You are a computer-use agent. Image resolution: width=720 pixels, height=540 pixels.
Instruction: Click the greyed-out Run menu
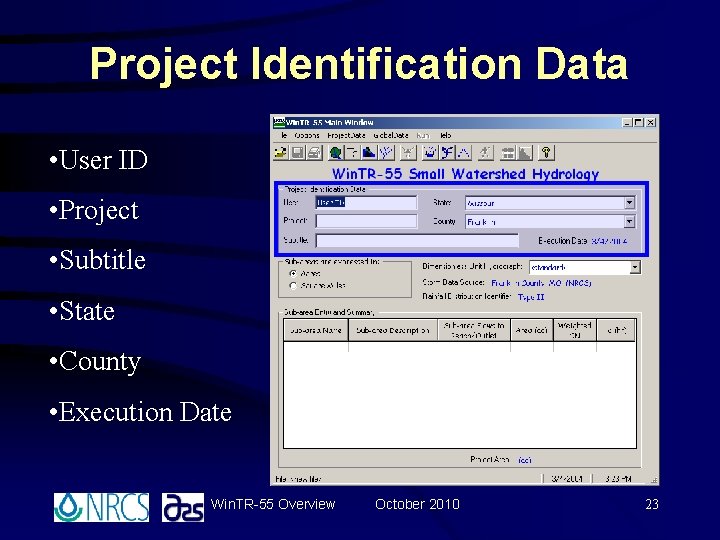point(422,135)
